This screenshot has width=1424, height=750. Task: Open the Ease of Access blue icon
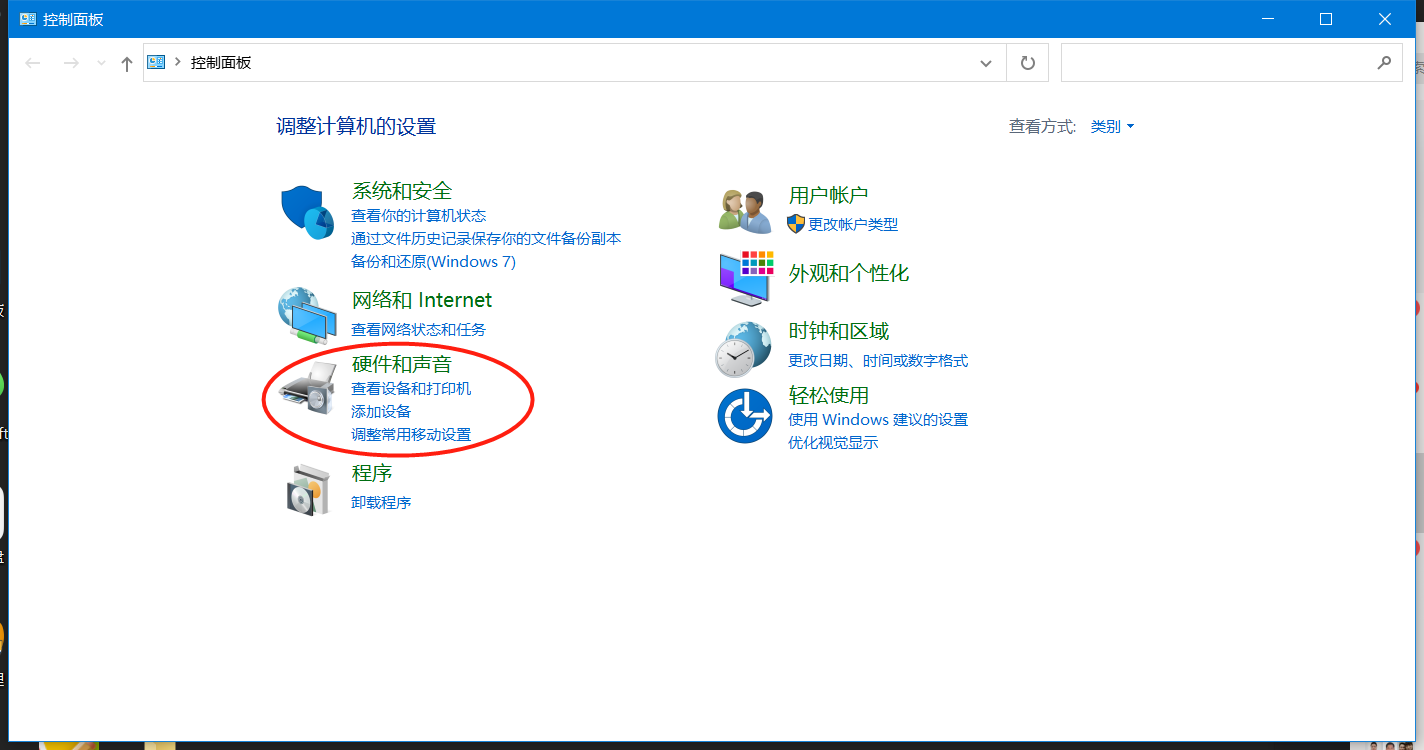click(745, 416)
